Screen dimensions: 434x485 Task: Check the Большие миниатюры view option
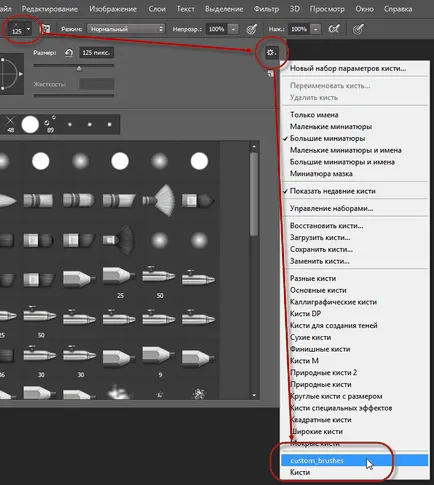tap(327, 138)
